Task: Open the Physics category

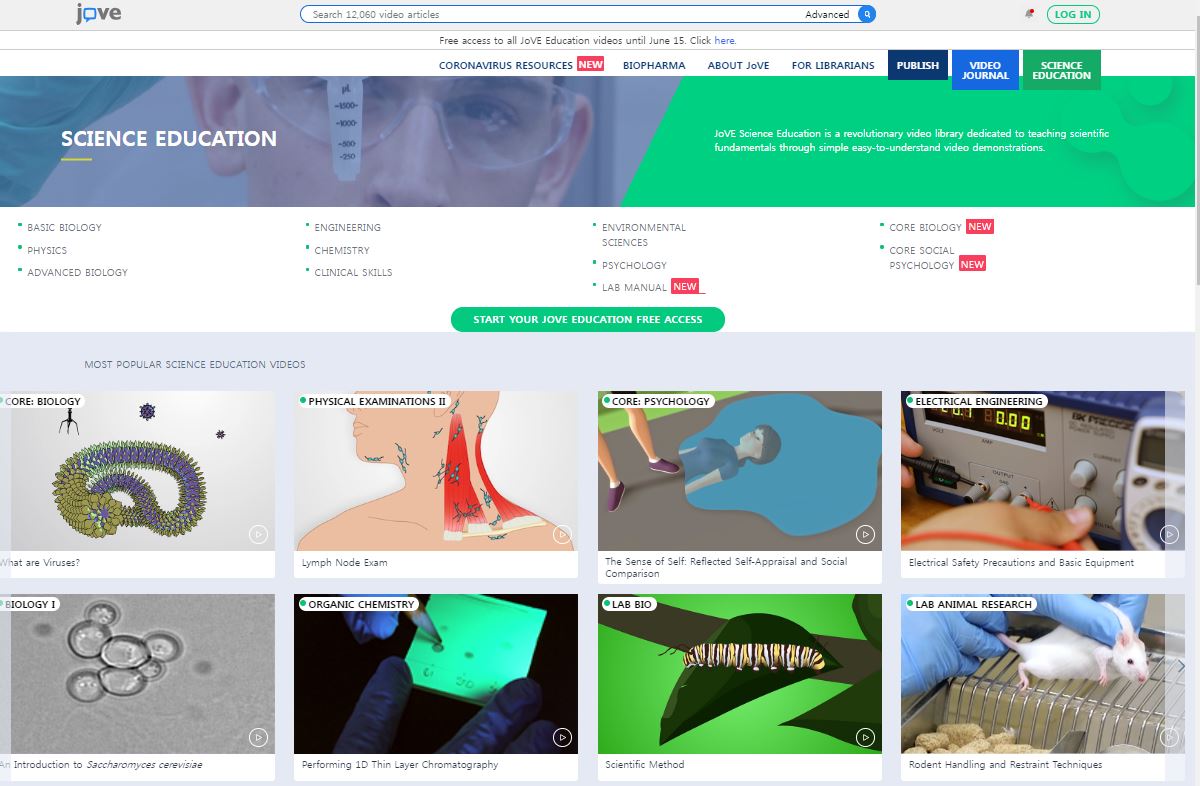Action: click(47, 250)
